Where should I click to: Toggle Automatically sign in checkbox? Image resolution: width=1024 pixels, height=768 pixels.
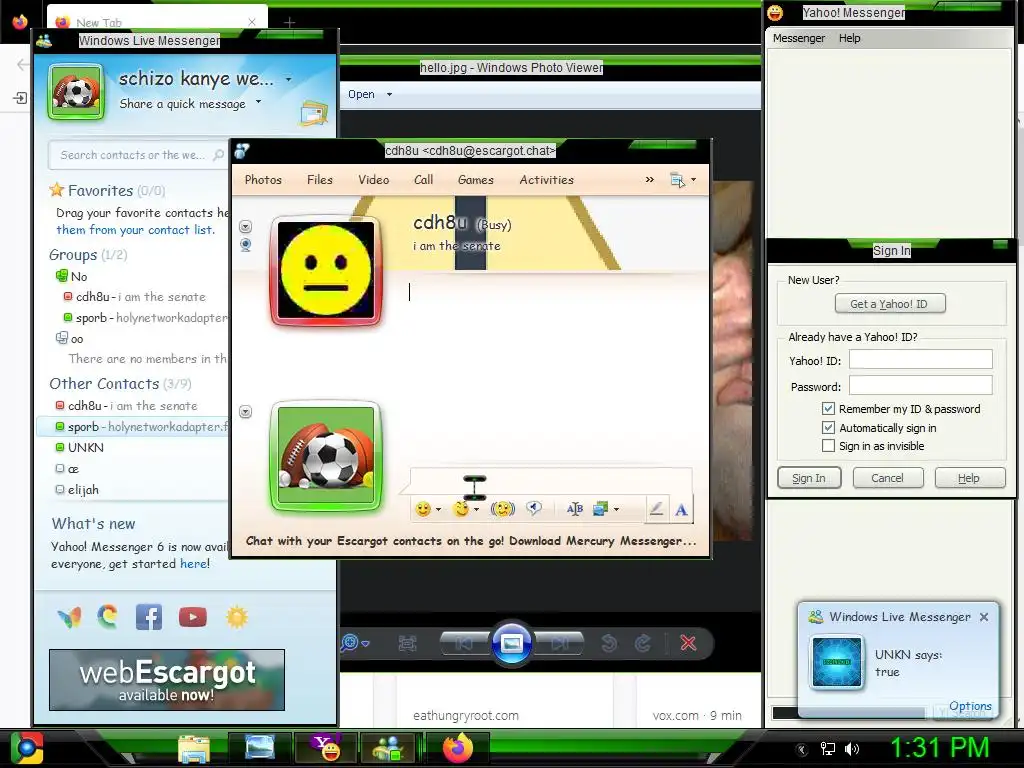828,428
